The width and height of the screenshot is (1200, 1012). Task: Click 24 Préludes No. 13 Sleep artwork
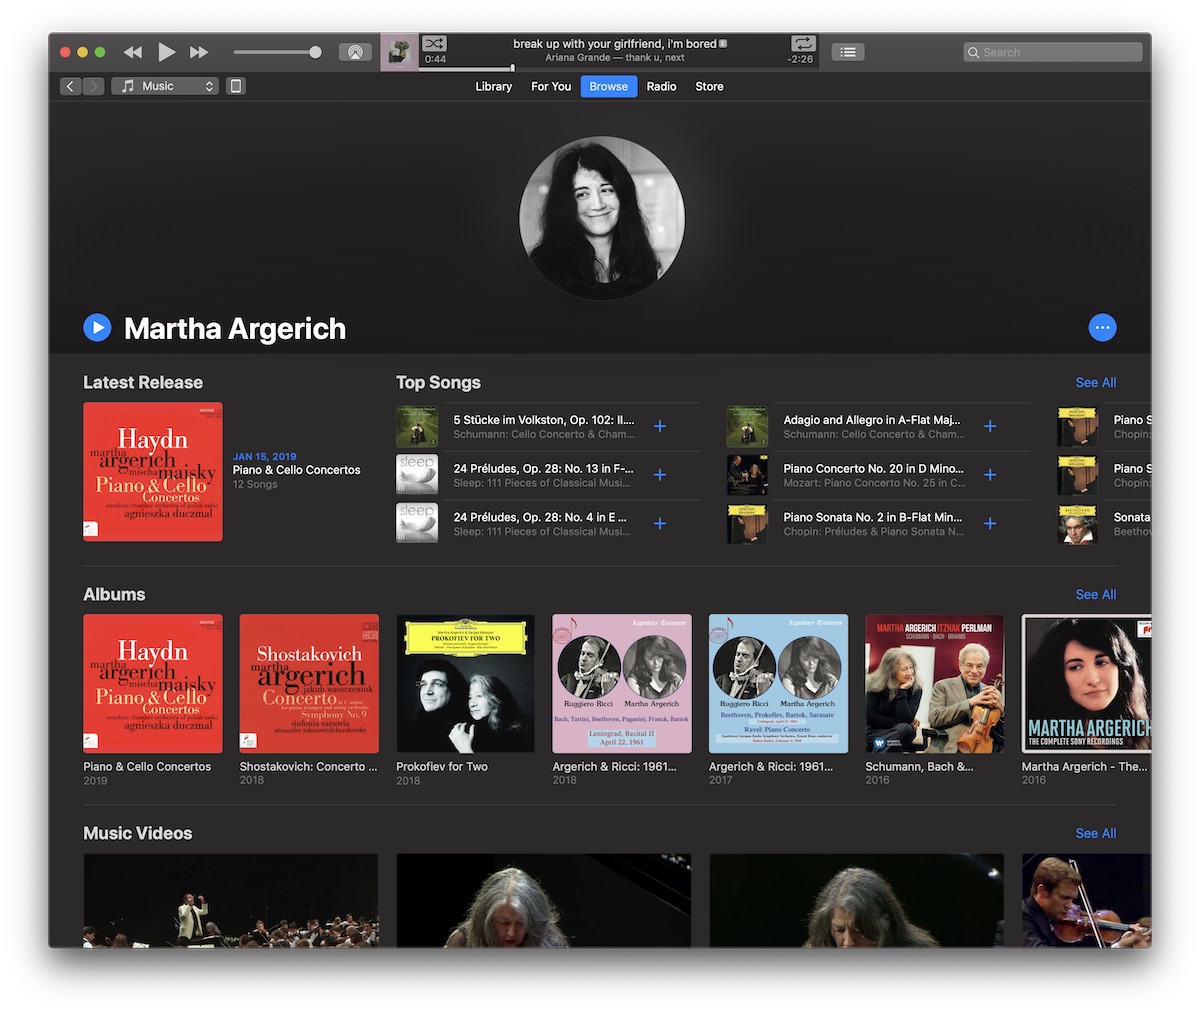point(417,475)
